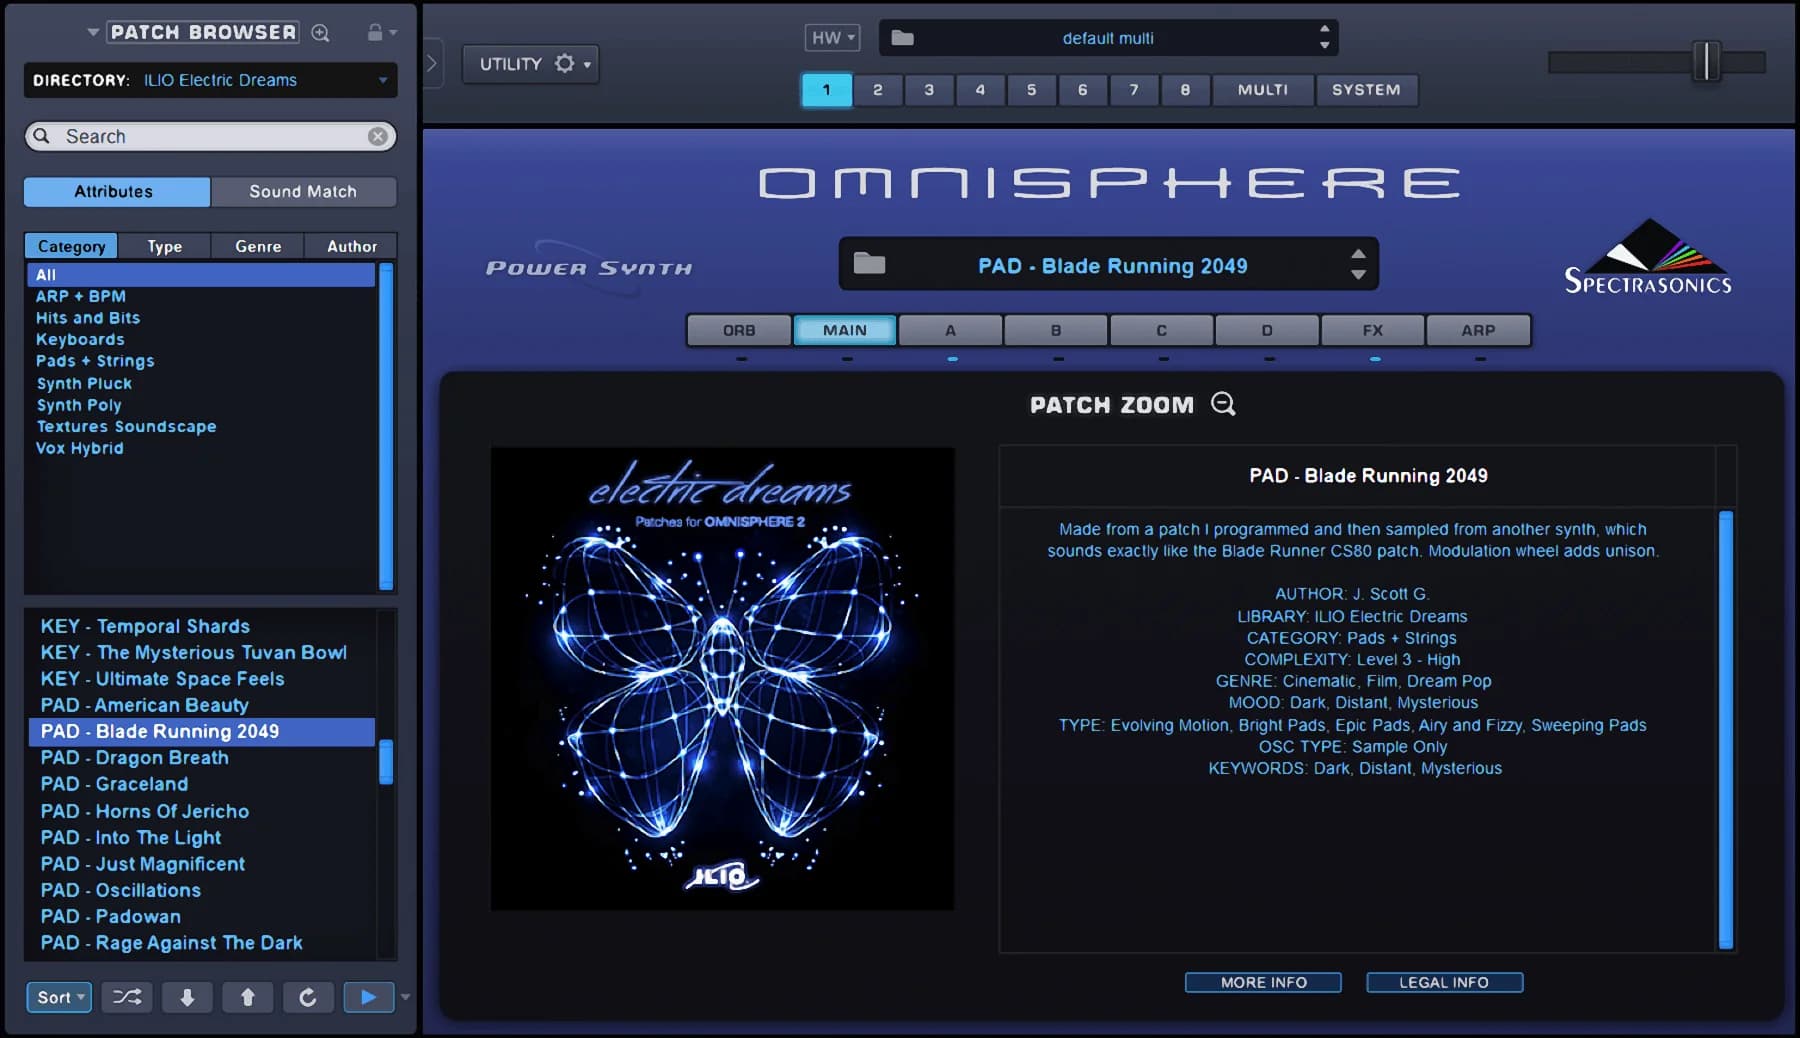Click the refresh patch list icon
Viewport: 1800px width, 1038px height.
308,997
